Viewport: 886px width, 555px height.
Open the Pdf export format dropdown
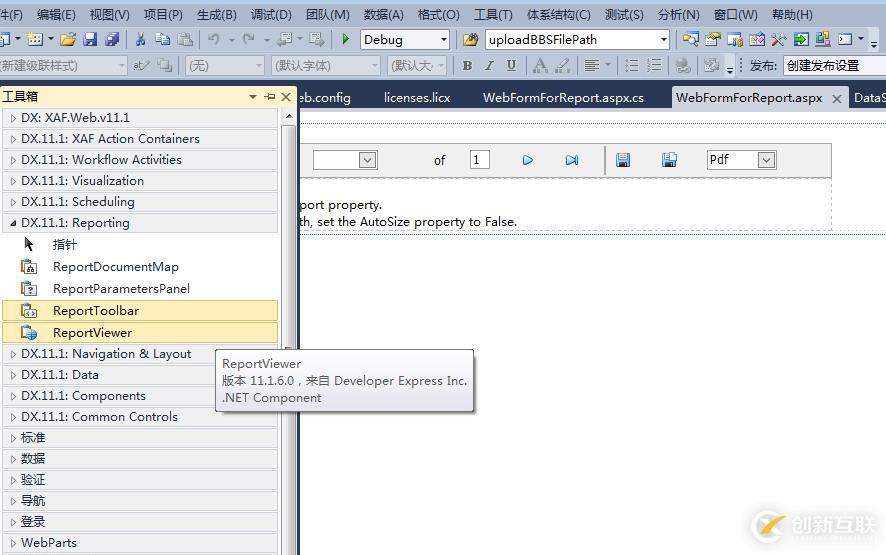click(766, 160)
